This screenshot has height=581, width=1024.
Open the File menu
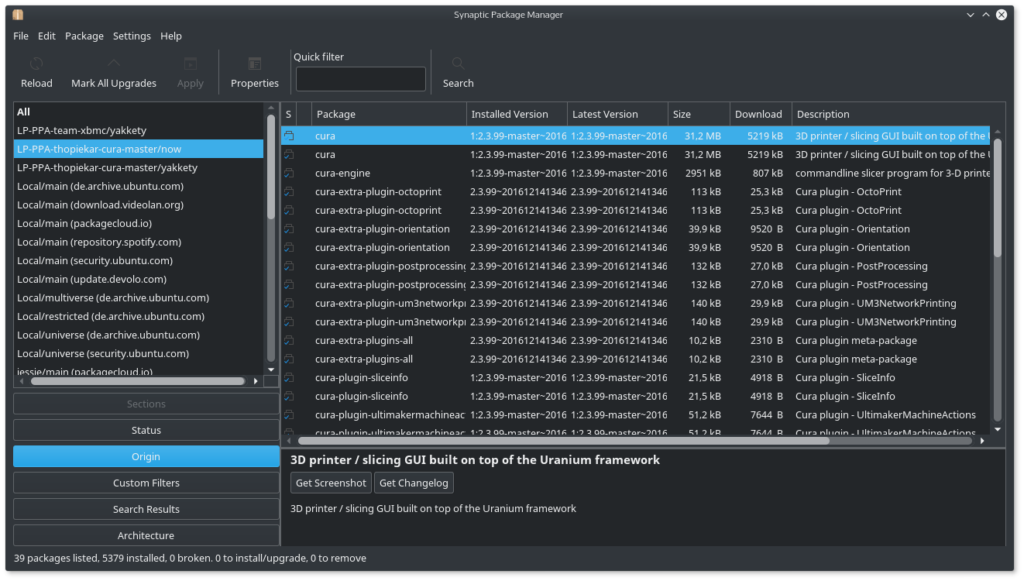point(21,36)
